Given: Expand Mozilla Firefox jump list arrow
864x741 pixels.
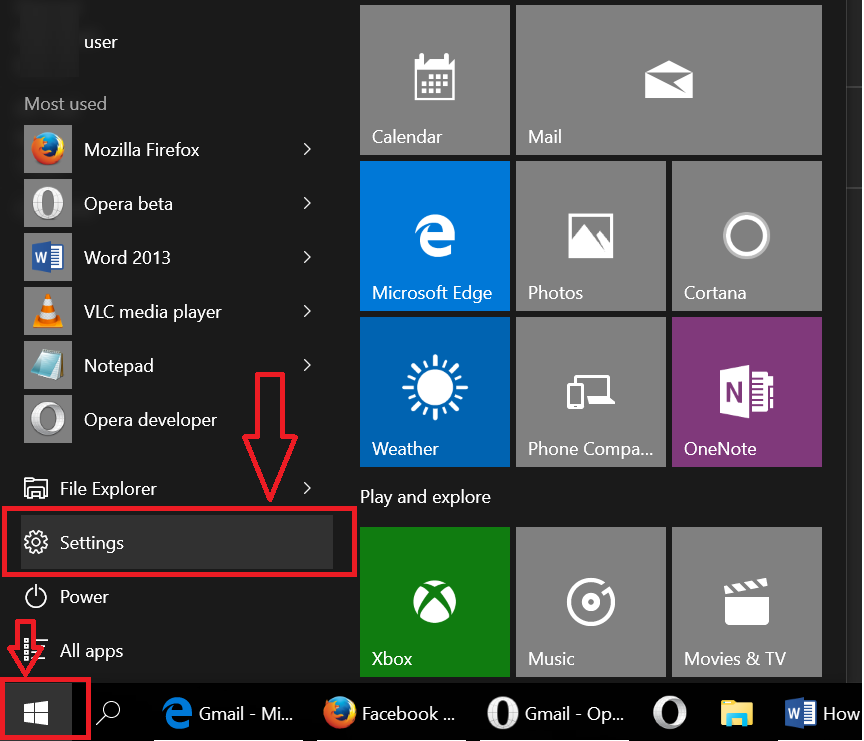Looking at the screenshot, I should pos(307,149).
